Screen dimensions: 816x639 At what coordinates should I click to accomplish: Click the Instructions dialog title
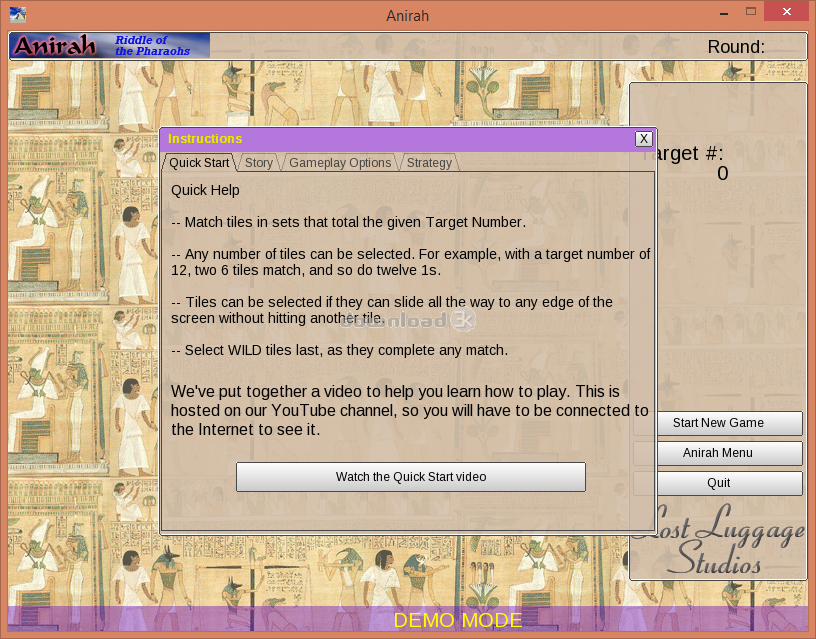pyautogui.click(x=205, y=139)
